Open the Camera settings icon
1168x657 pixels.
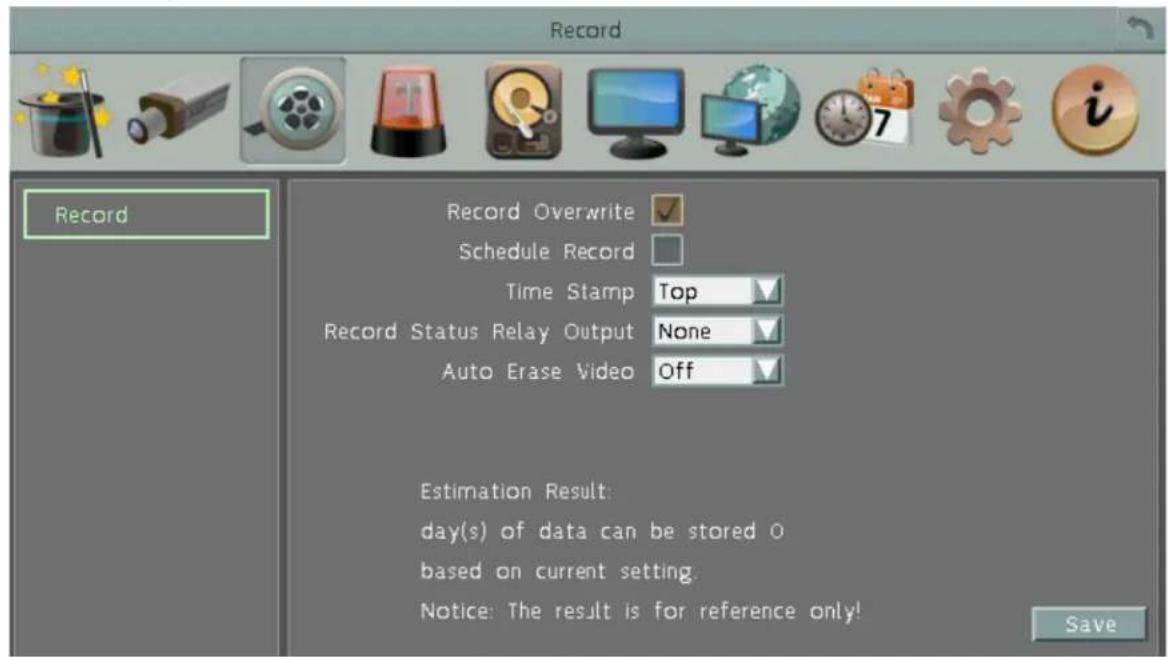(179, 112)
